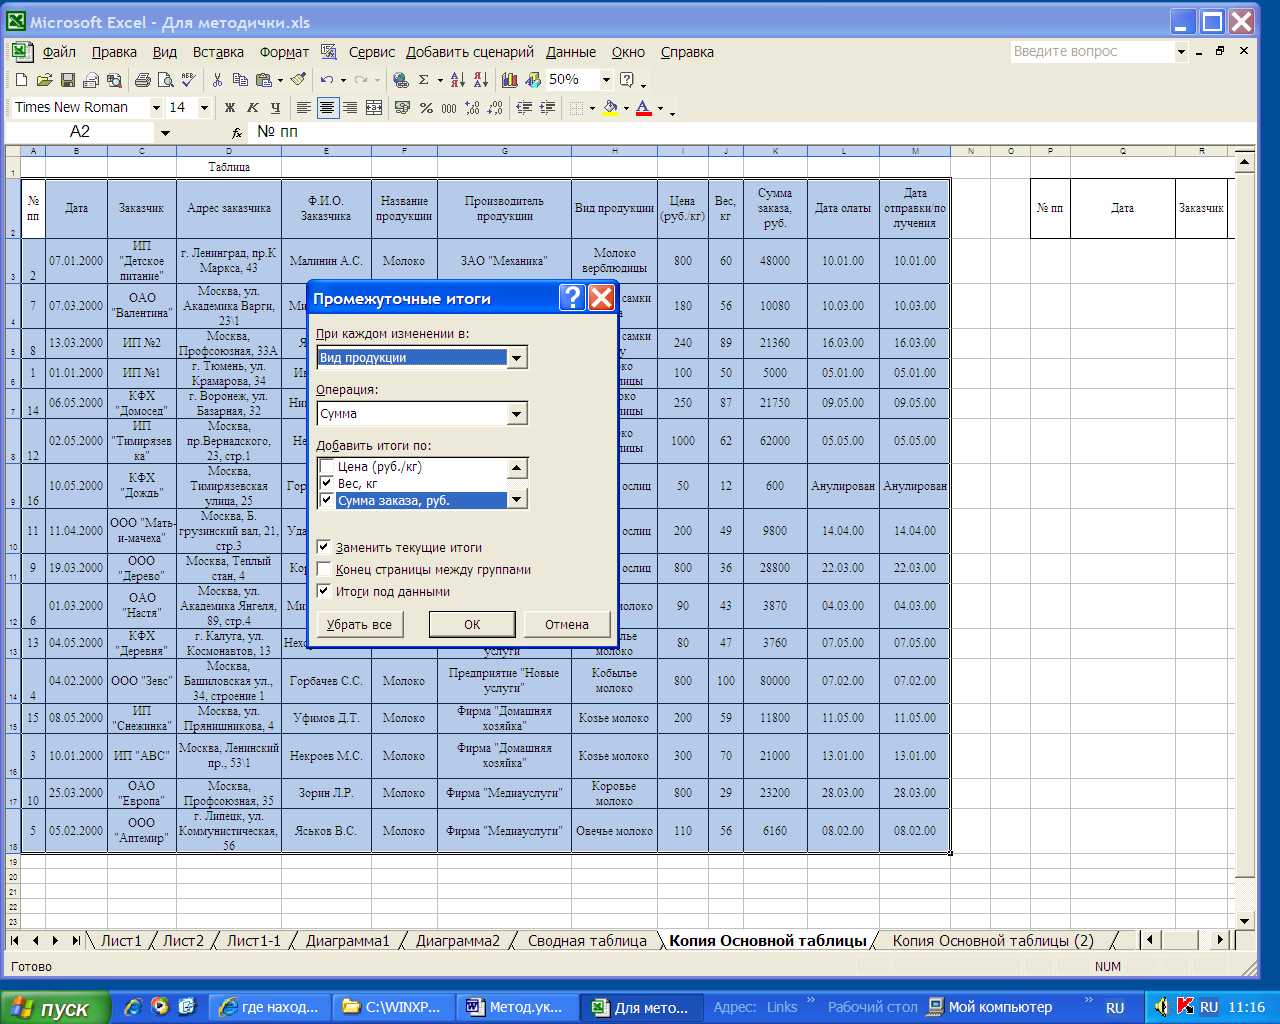The height and width of the screenshot is (1024, 1280).
Task: Sort descending with Я-А icon
Action: coord(480,80)
